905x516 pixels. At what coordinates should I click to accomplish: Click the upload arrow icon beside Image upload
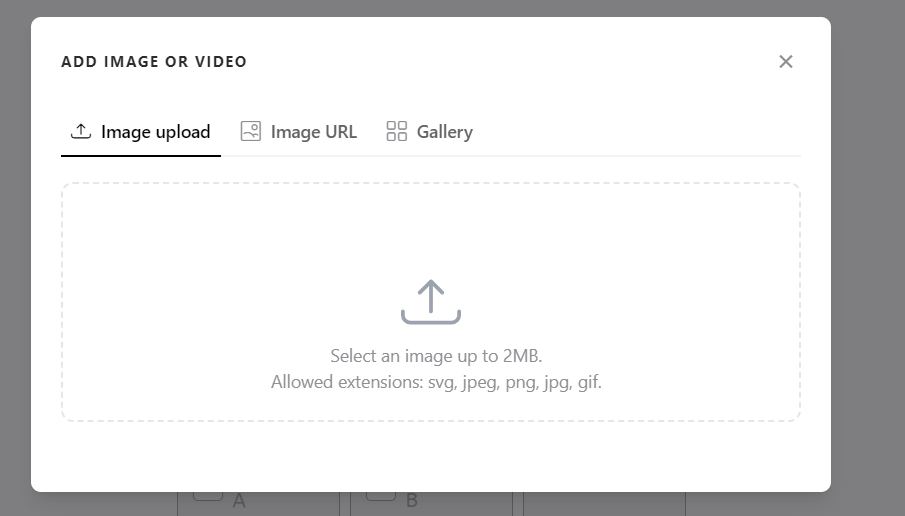81,131
